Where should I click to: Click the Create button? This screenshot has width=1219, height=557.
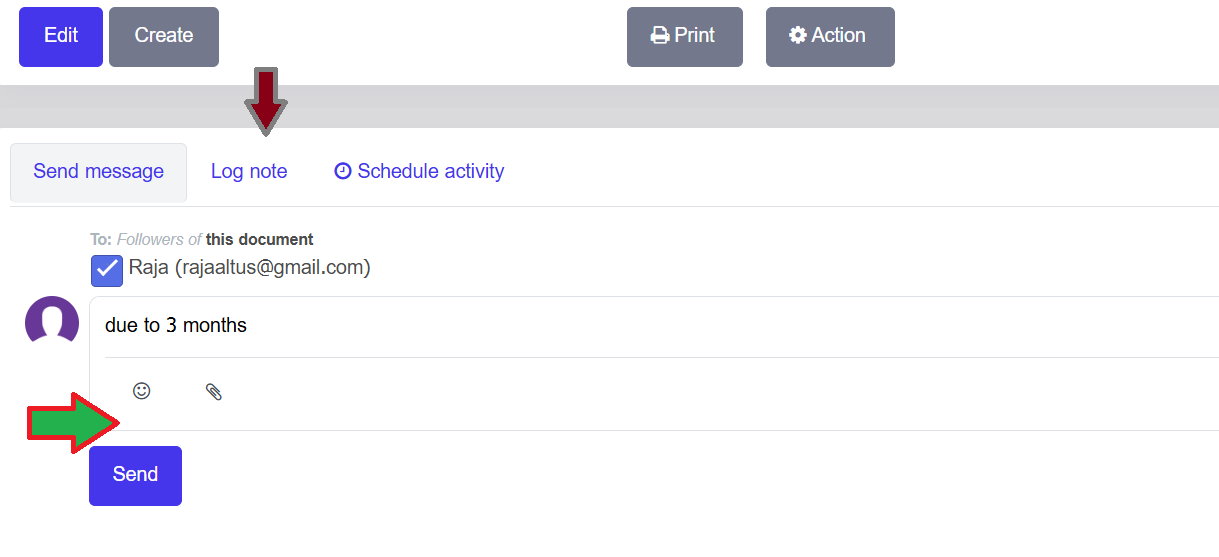(164, 37)
